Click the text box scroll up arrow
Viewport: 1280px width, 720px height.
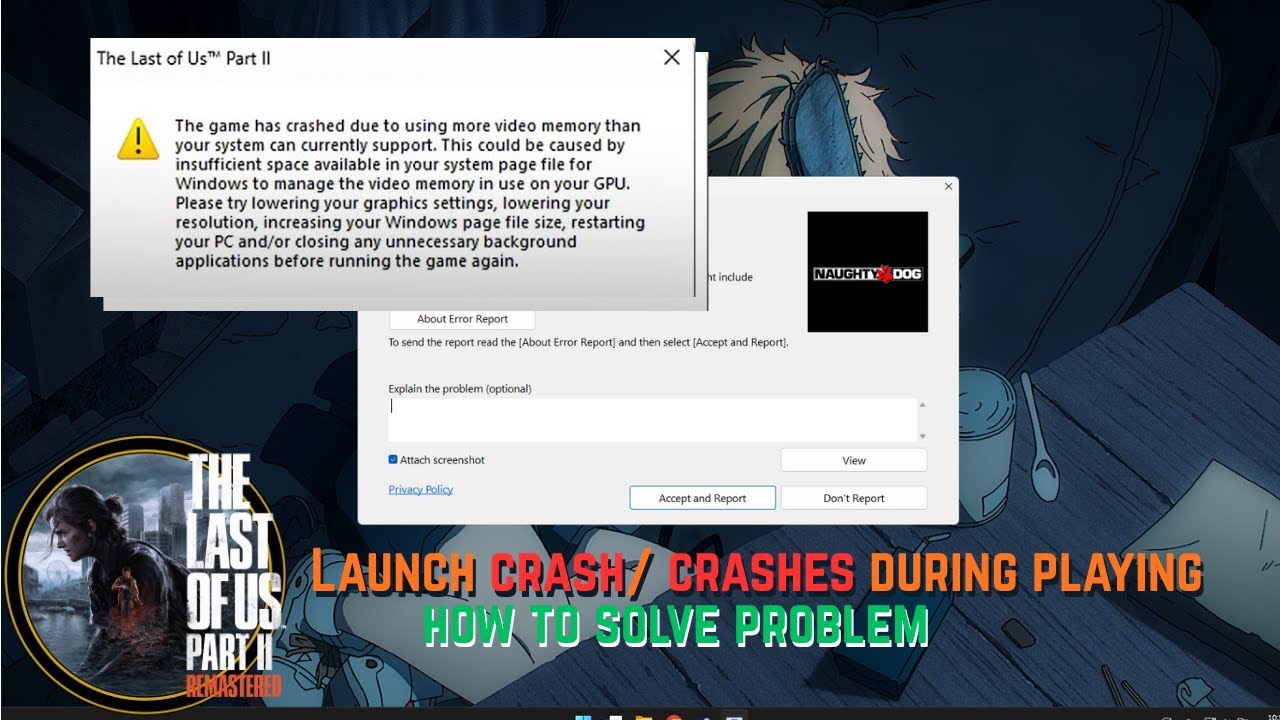[x=922, y=404]
